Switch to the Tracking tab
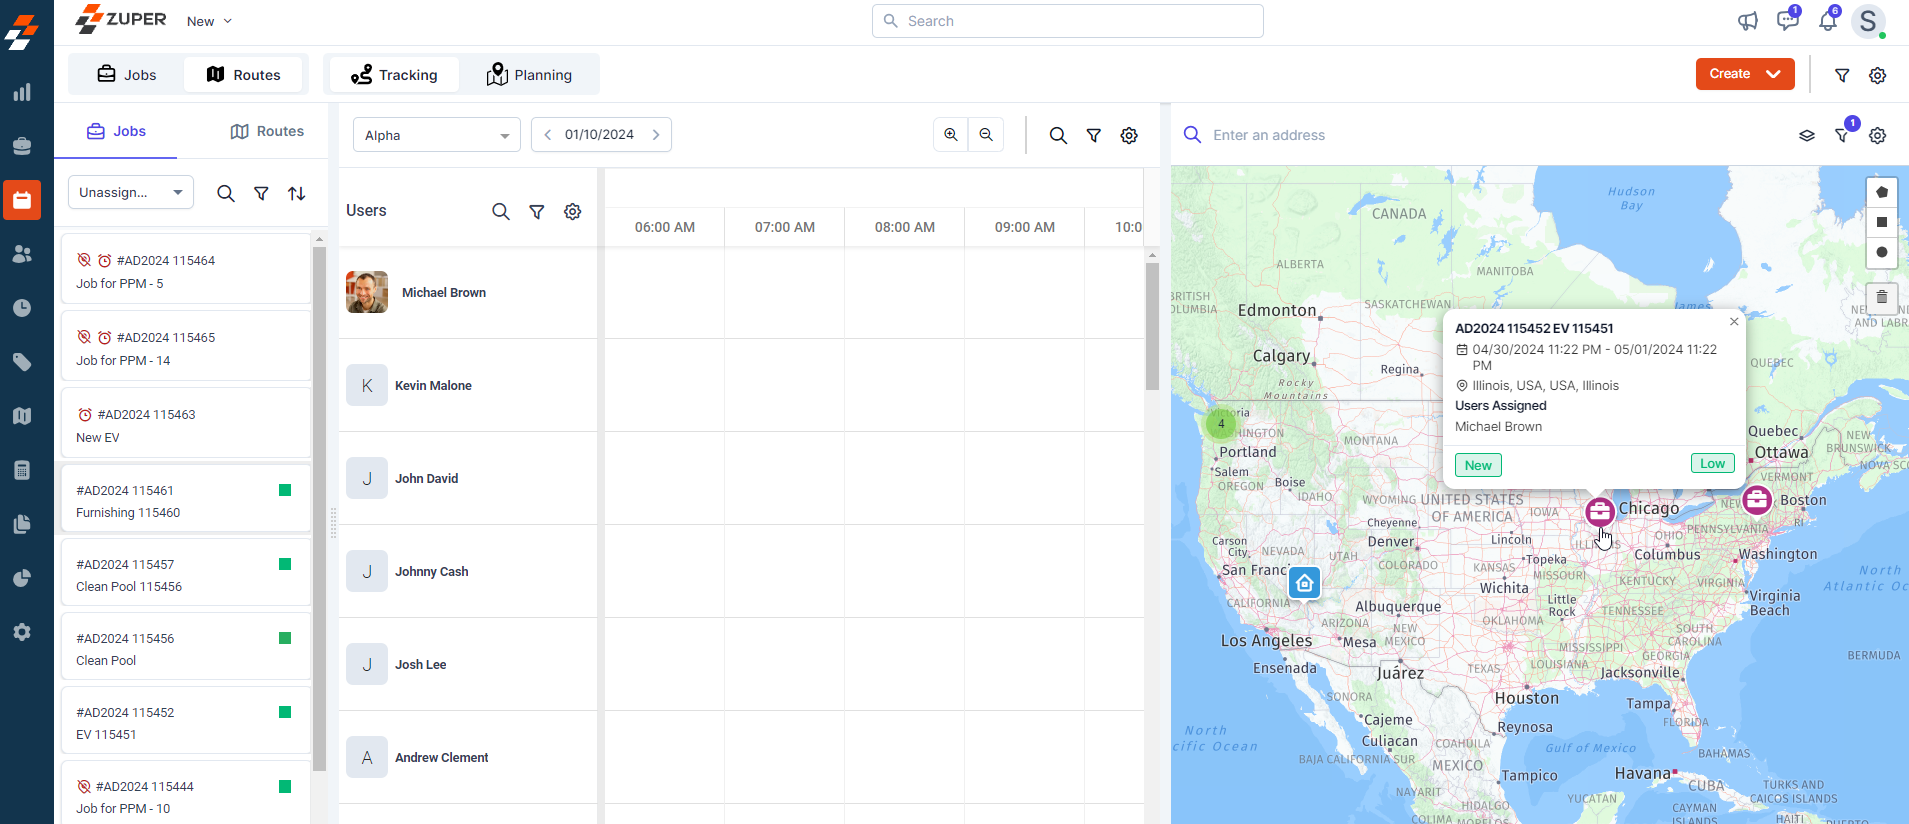This screenshot has width=1909, height=824. tap(394, 75)
